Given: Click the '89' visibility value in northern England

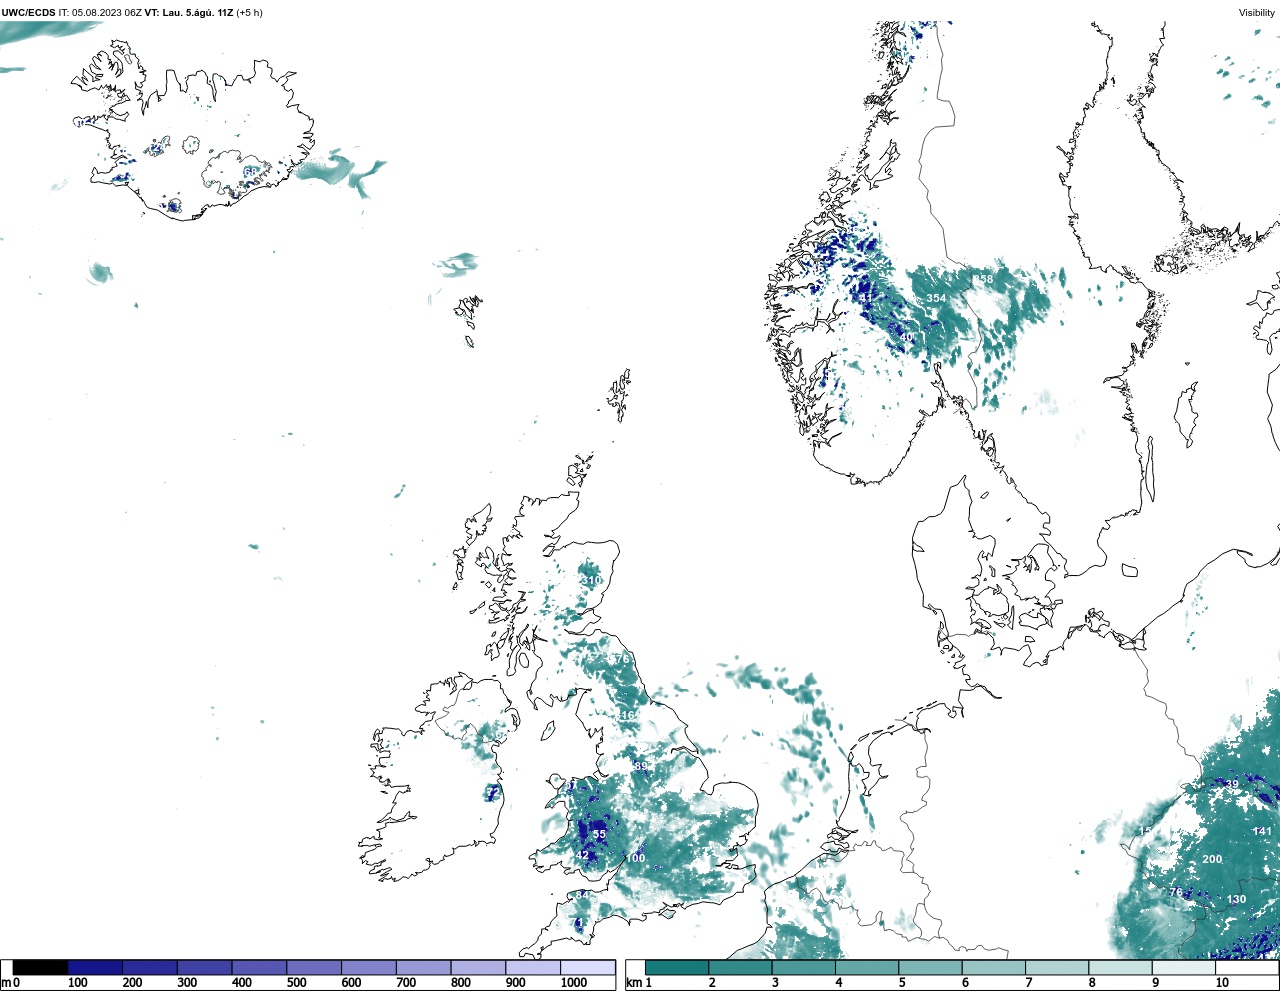Looking at the screenshot, I should click(641, 766).
